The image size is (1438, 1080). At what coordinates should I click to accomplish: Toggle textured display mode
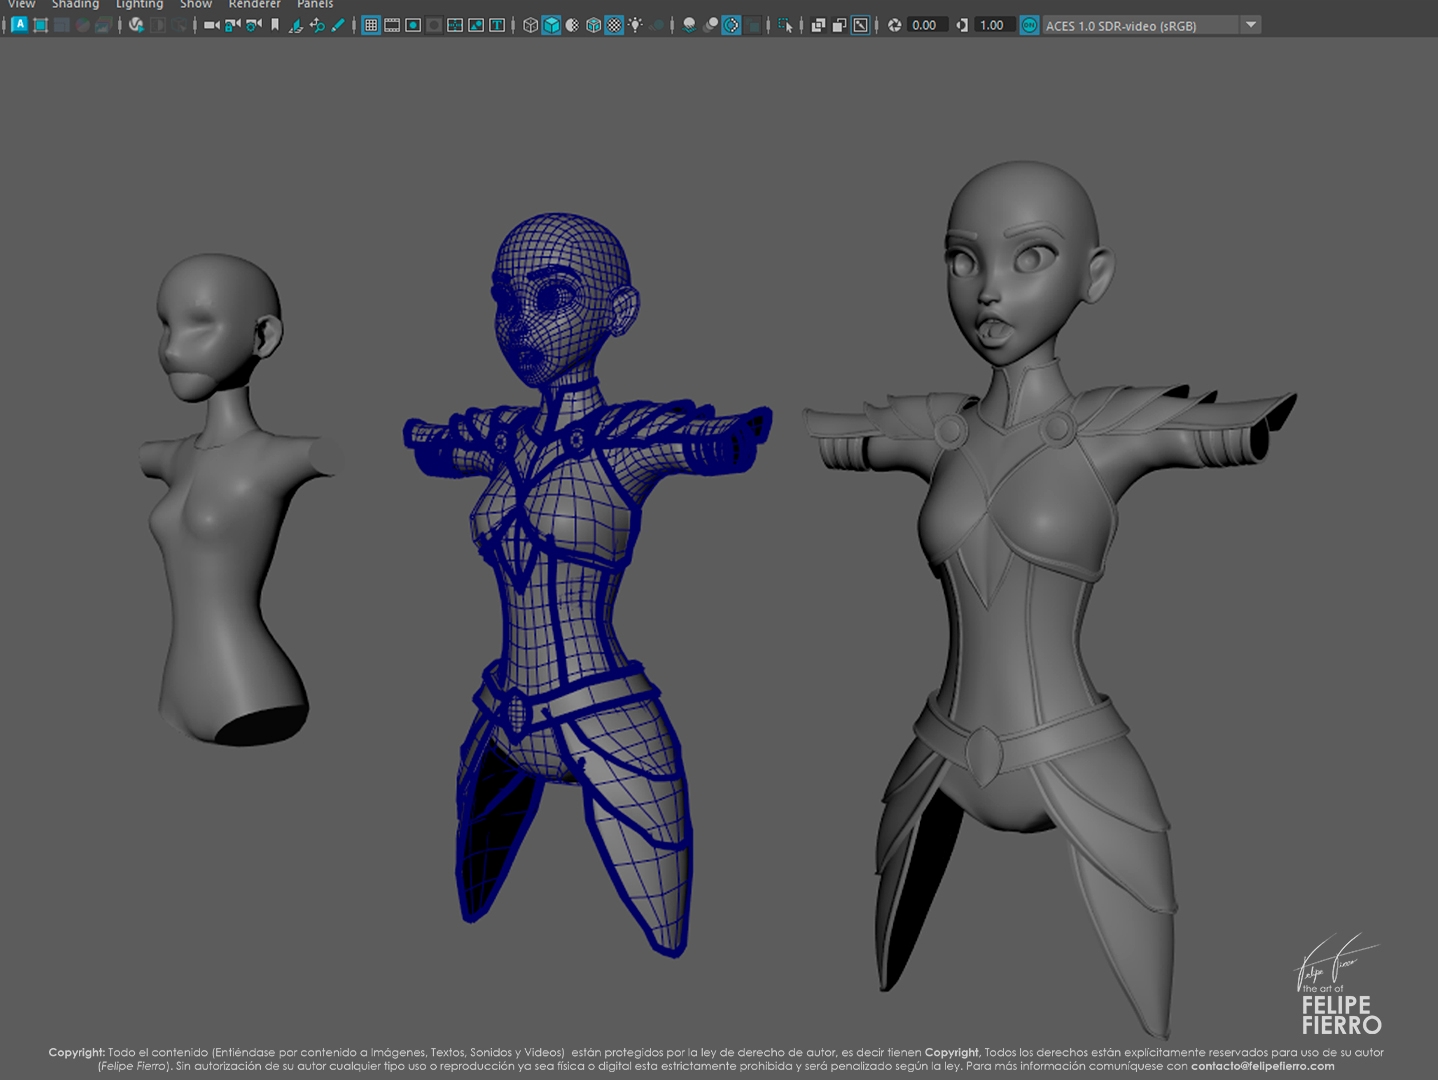tap(614, 25)
